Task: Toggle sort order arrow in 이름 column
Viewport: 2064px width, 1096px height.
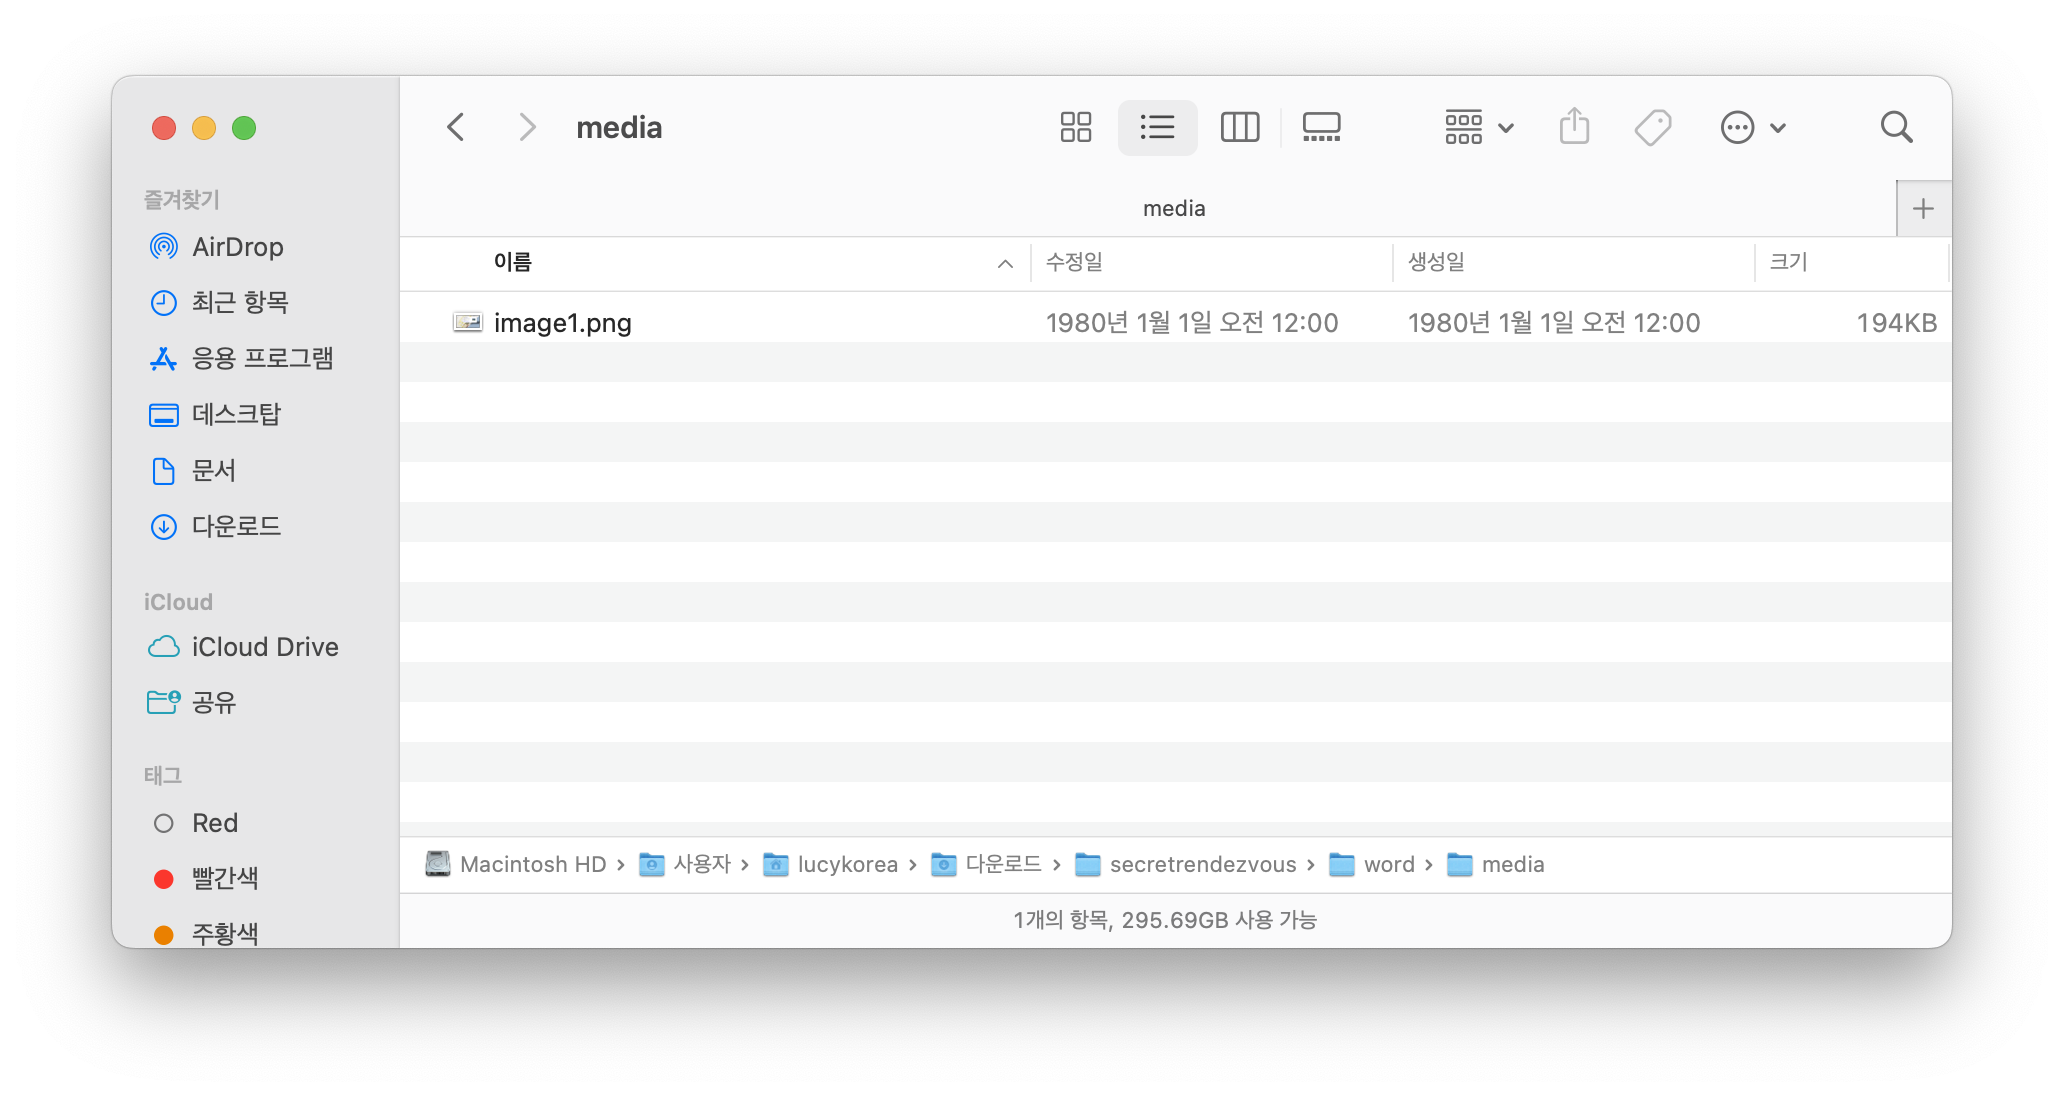Action: tap(1005, 263)
